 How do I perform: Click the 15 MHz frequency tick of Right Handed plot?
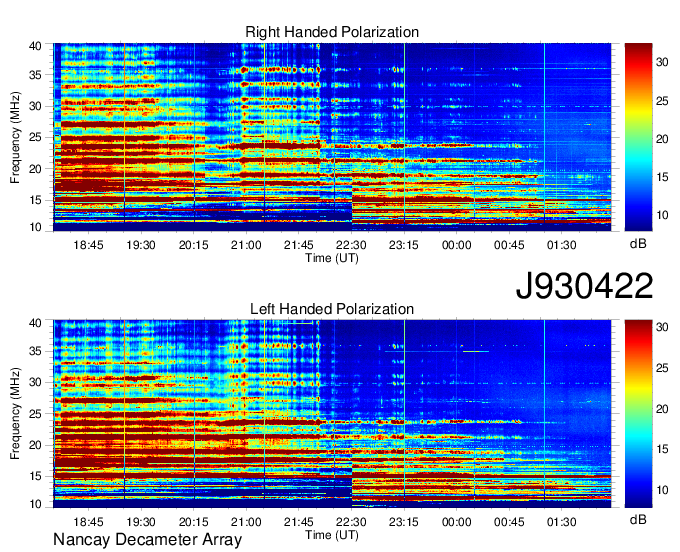click(x=36, y=200)
